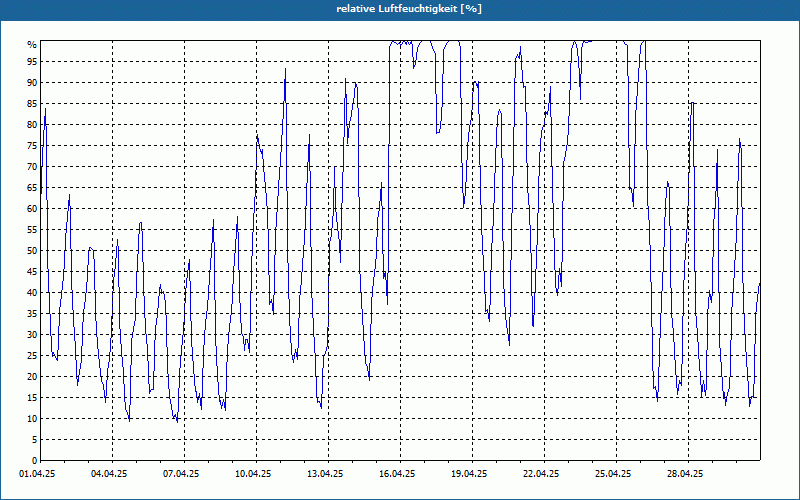Select the y-axis value 90
This screenshot has width=800, height=500.
pos(32,83)
